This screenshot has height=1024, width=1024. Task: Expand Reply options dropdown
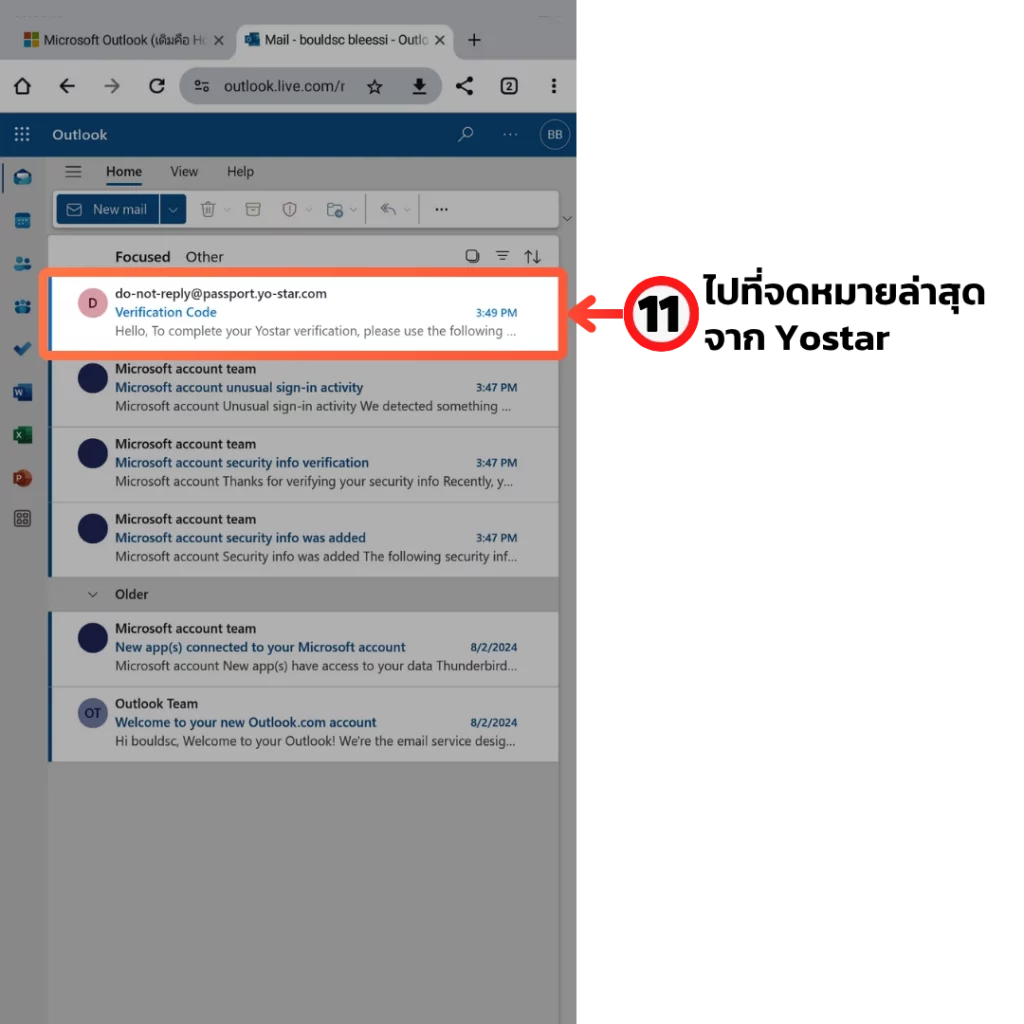(x=407, y=210)
